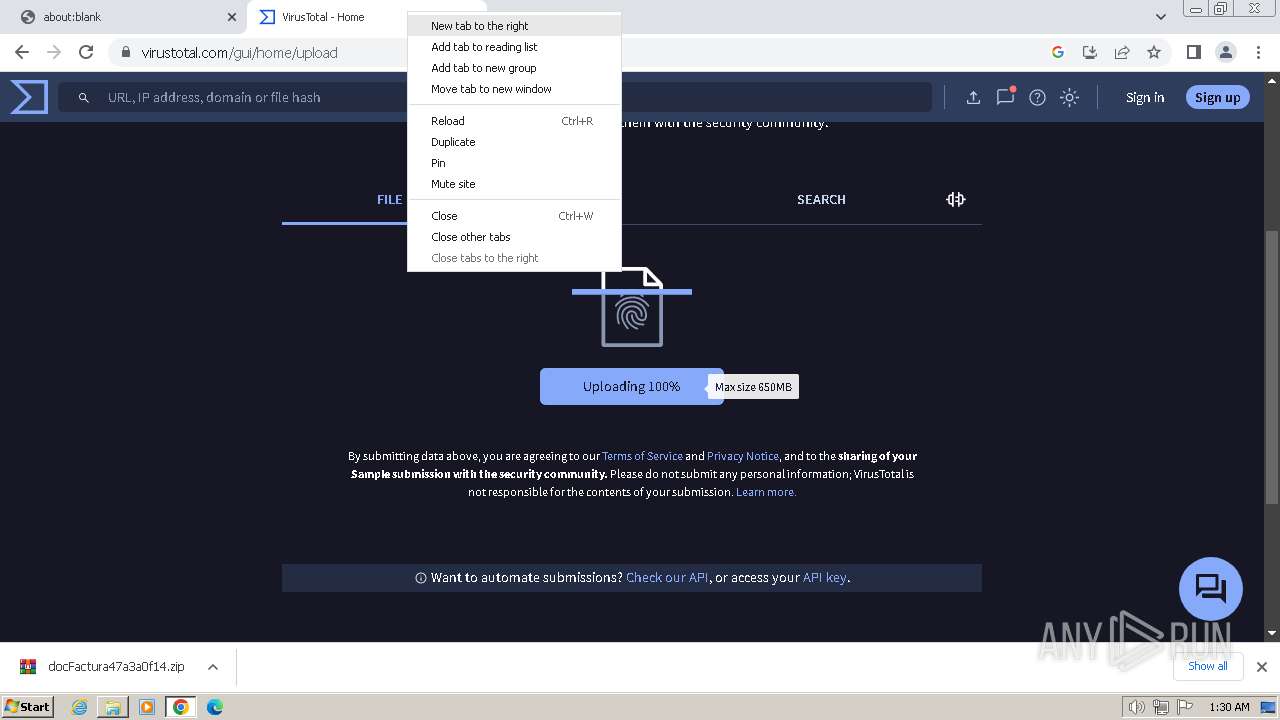Click the upload file icon in header

[973, 97]
